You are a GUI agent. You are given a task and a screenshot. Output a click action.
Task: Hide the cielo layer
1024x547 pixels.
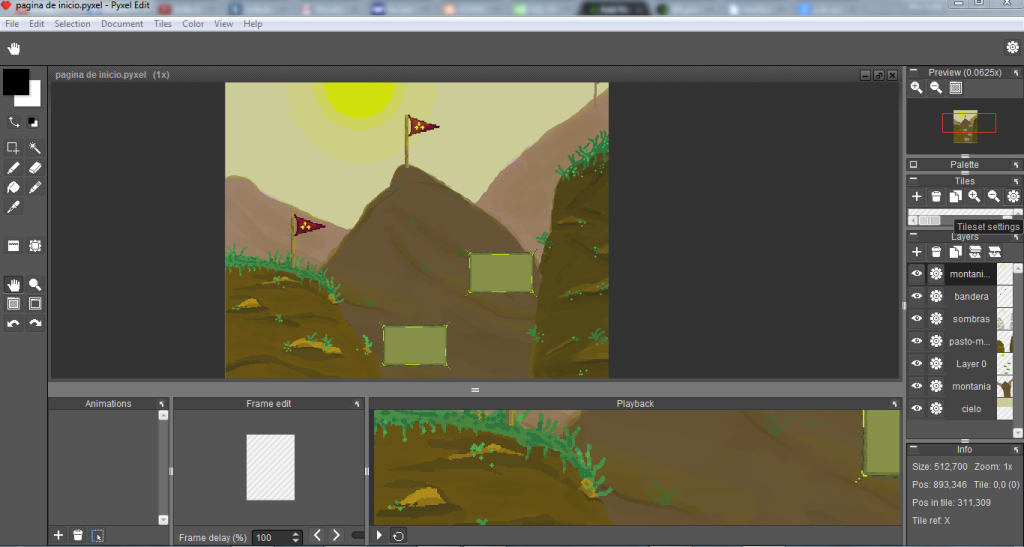coord(917,409)
